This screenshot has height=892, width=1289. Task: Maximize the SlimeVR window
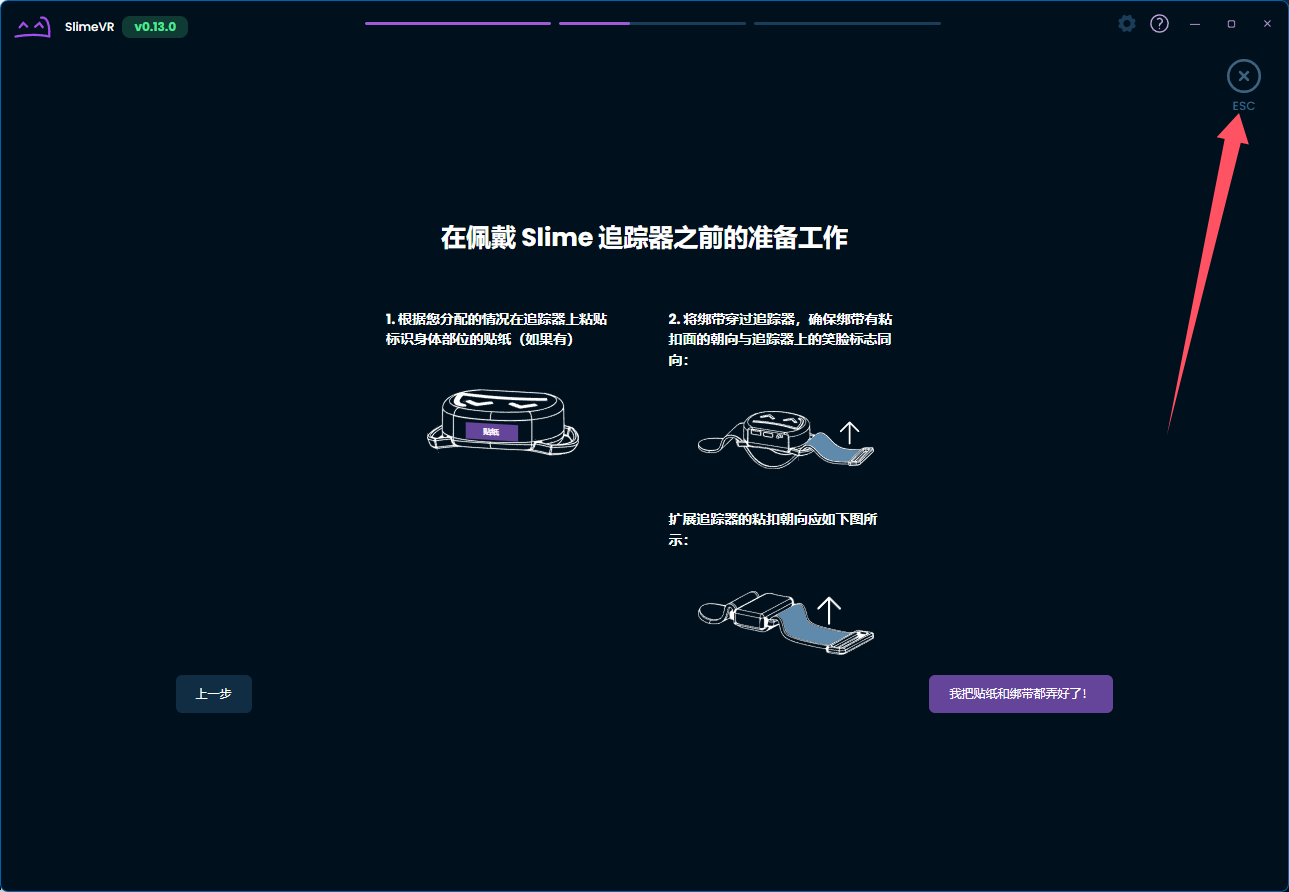pos(1231,23)
